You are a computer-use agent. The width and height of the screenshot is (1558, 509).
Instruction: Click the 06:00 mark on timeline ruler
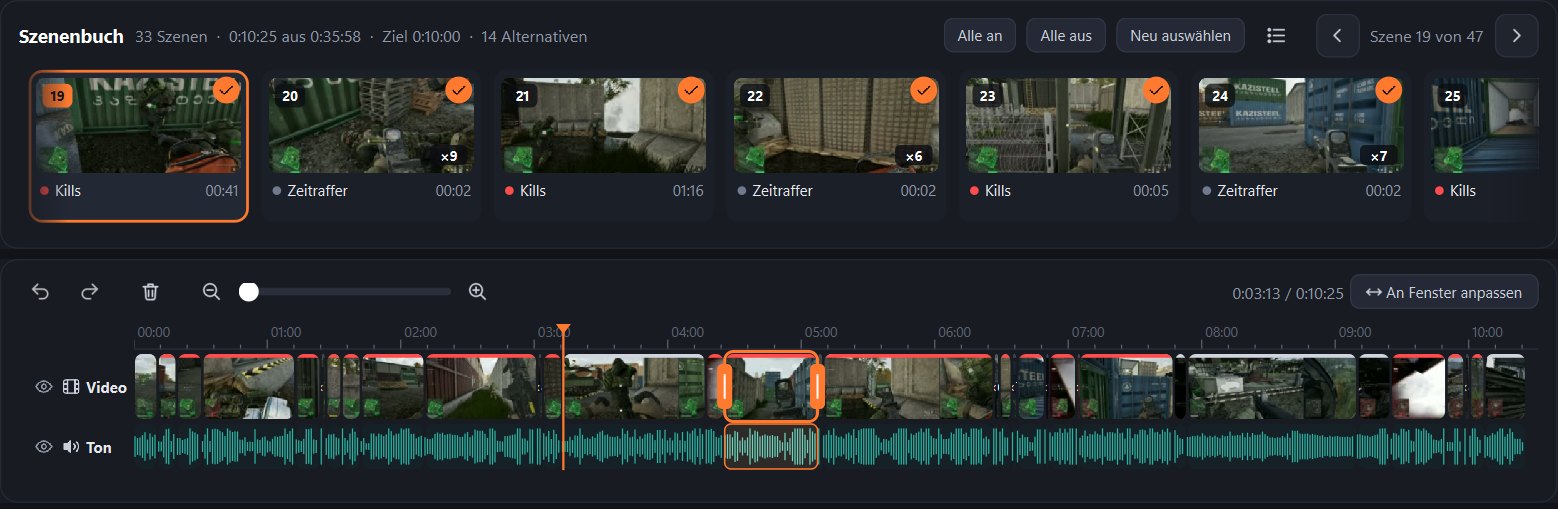click(x=955, y=332)
